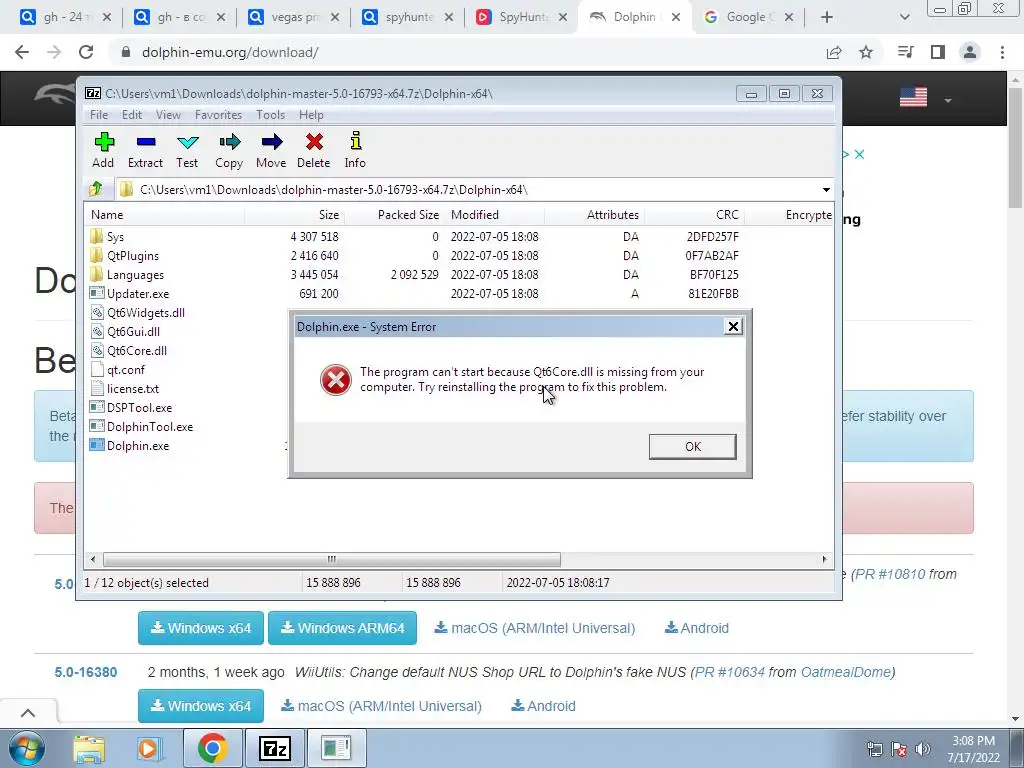Go up one folder level in 7-Zip
Viewport: 1024px width, 768px height.
(x=96, y=189)
